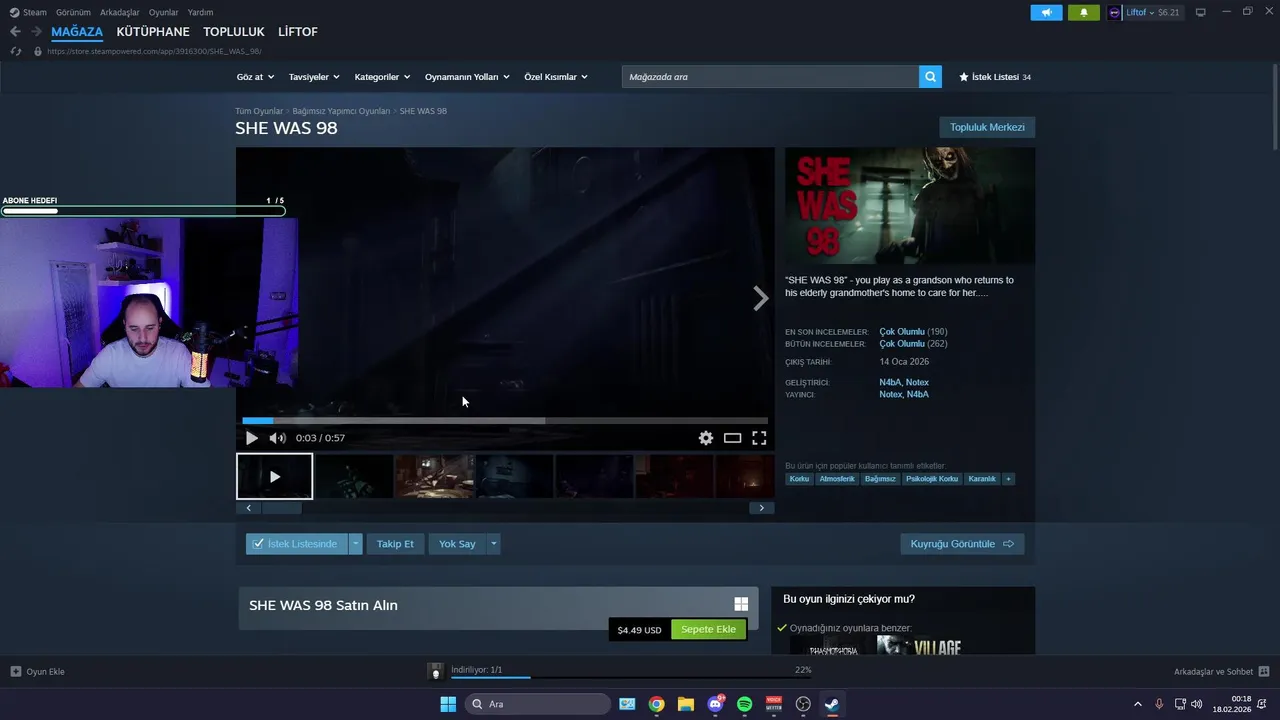
Task: Open the Arkadaşlar ve Sohbet panel
Action: [x=1221, y=671]
